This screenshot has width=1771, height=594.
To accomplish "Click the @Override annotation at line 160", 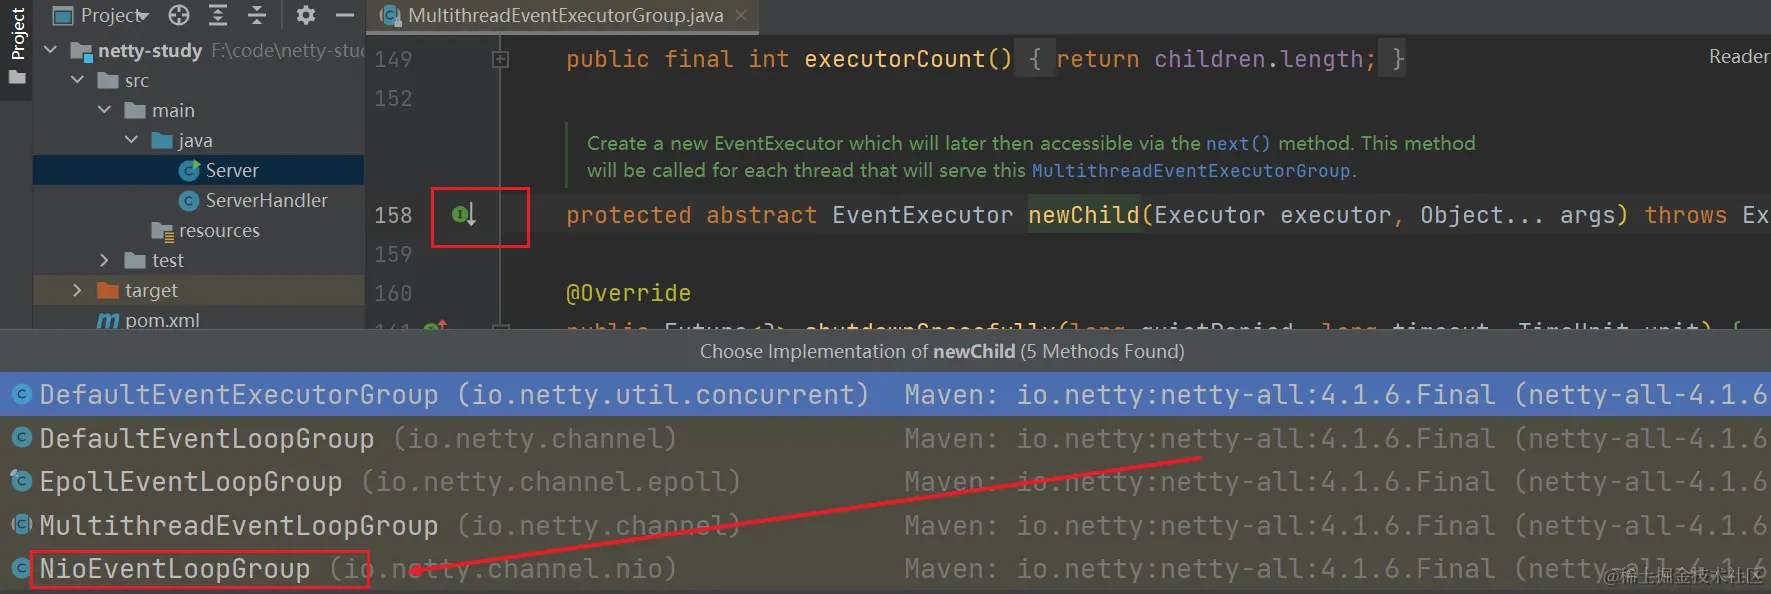I will (x=628, y=293).
